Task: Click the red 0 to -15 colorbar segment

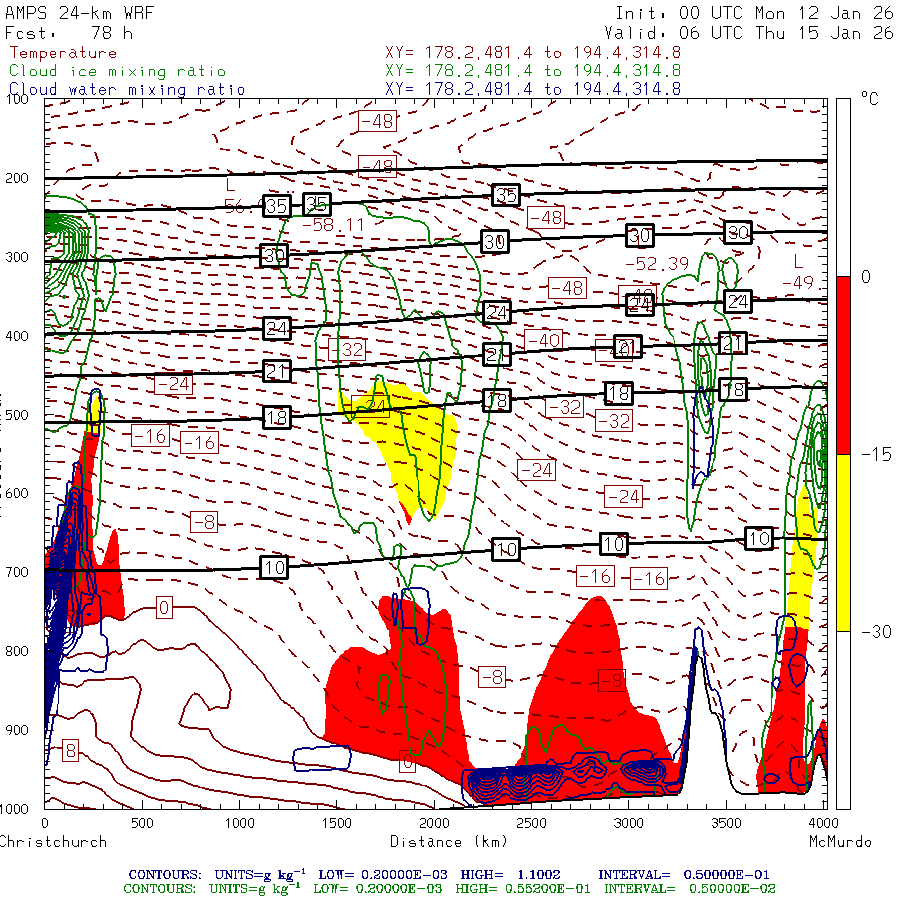Action: (x=843, y=365)
